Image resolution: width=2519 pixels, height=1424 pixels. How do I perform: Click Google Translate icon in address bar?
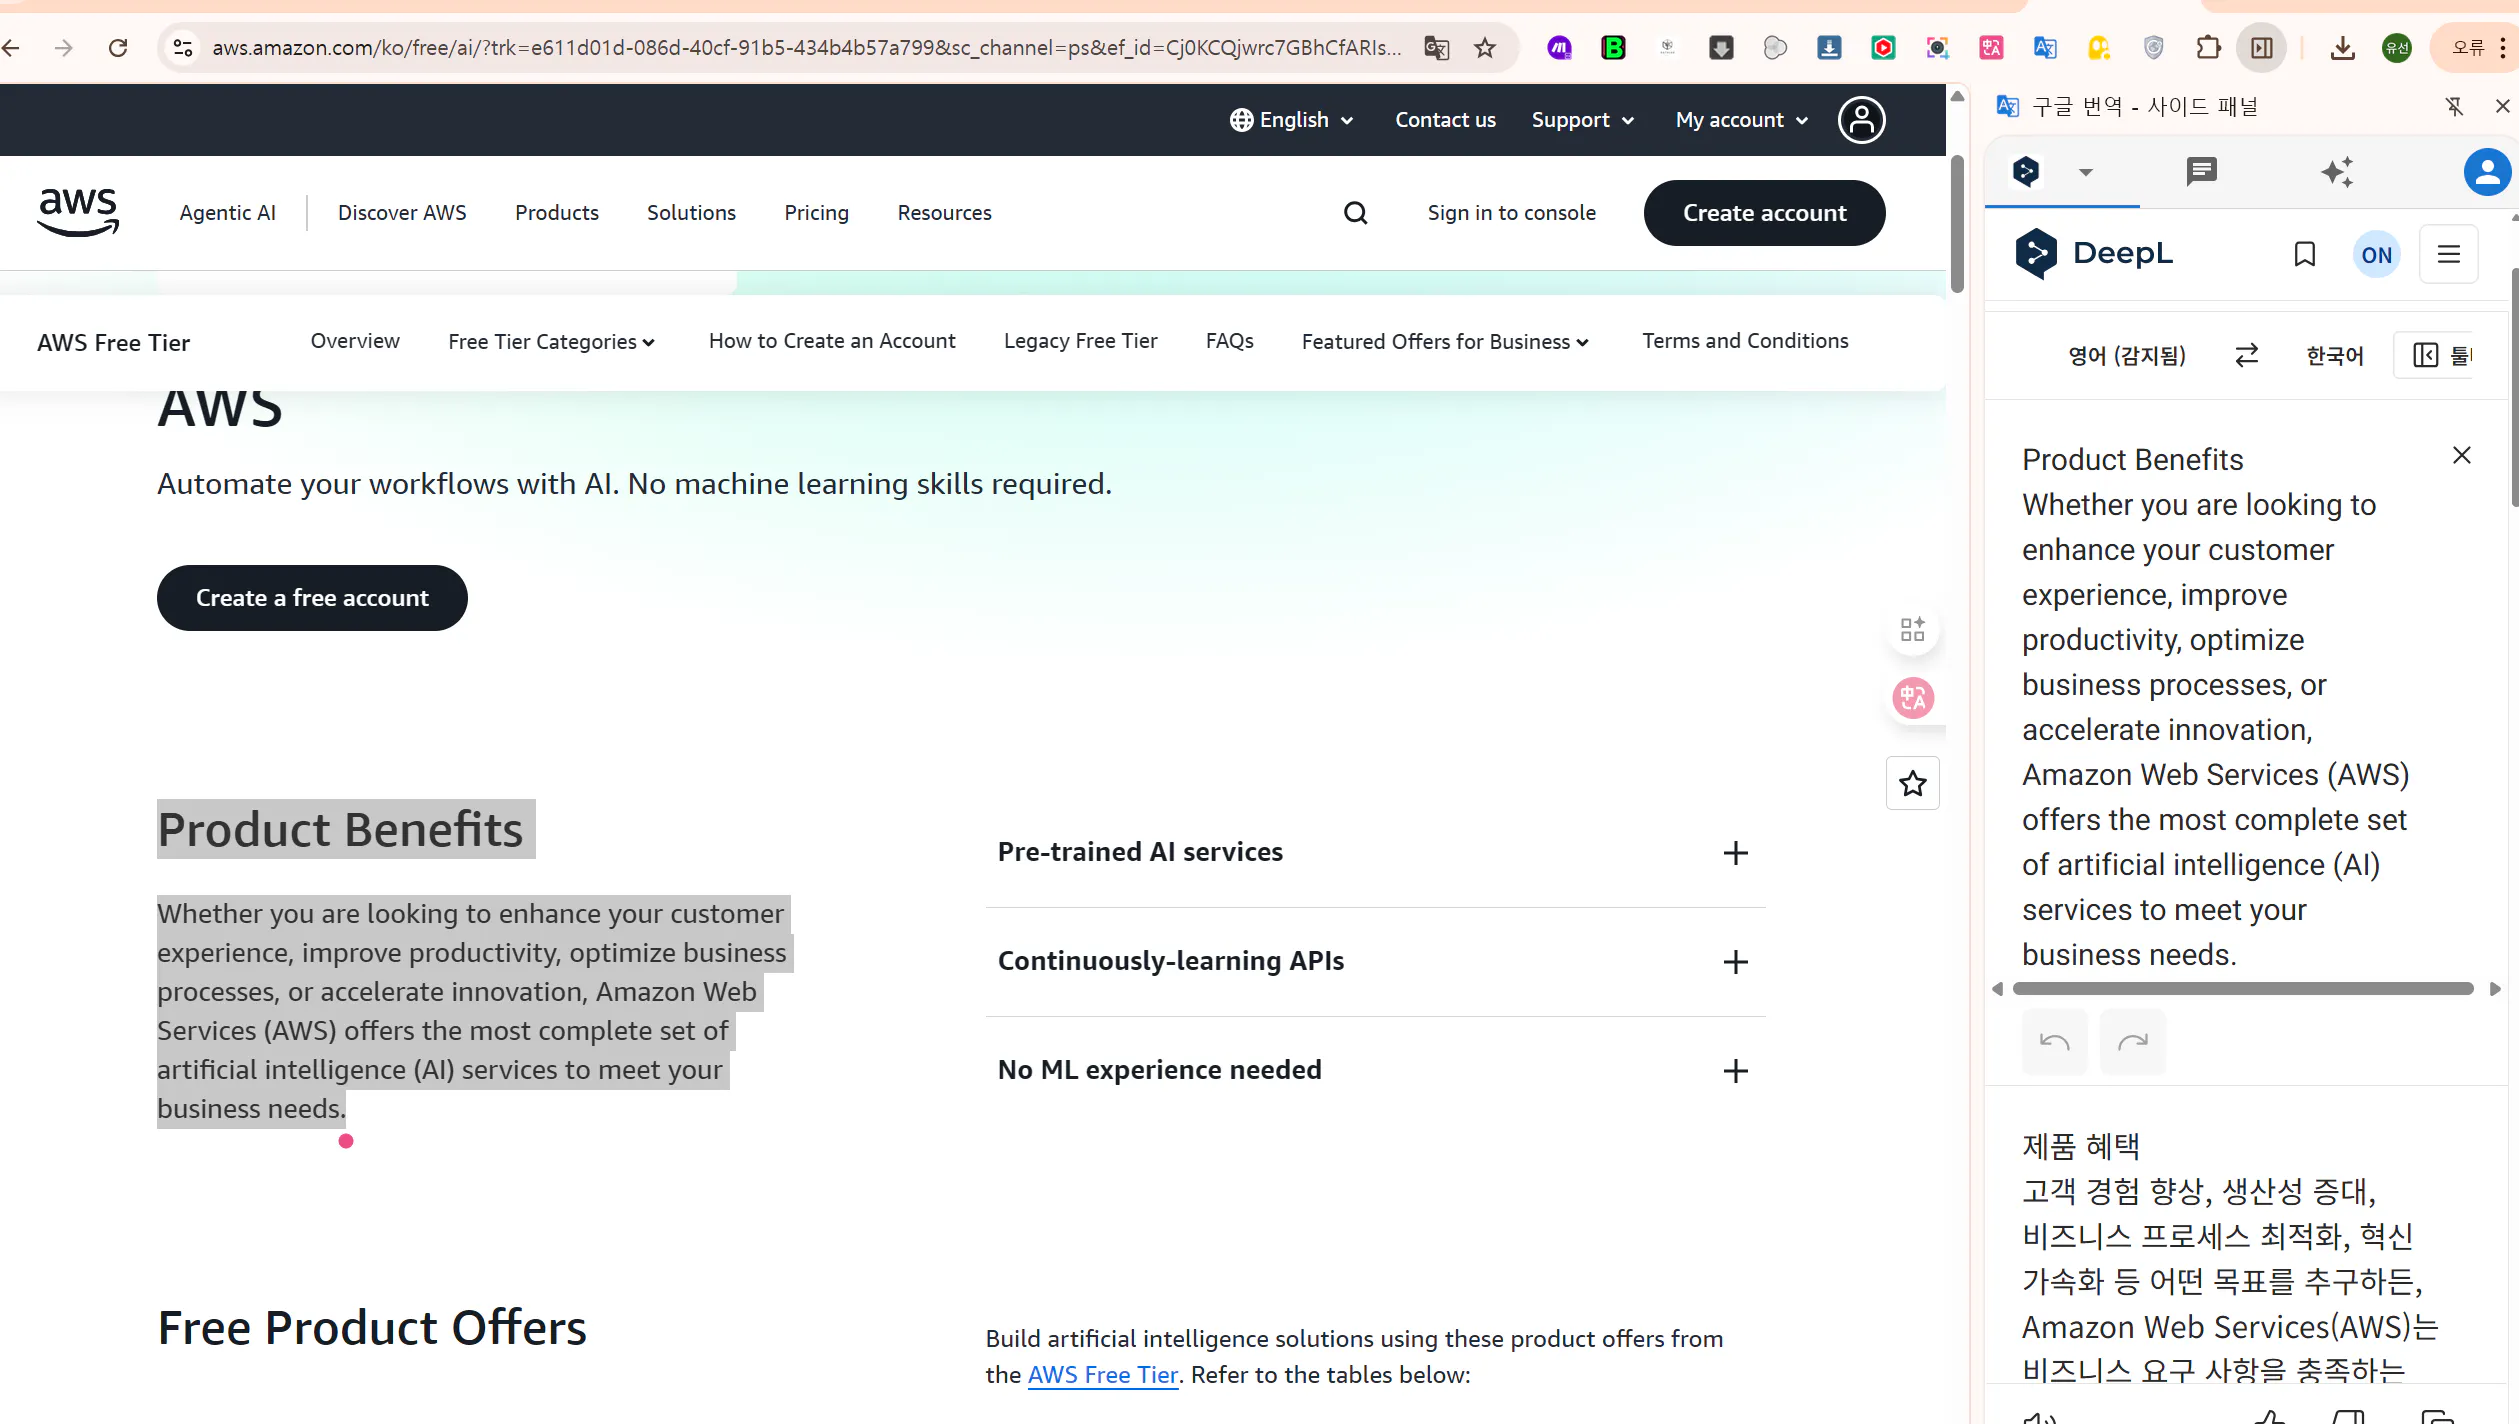tap(1436, 47)
